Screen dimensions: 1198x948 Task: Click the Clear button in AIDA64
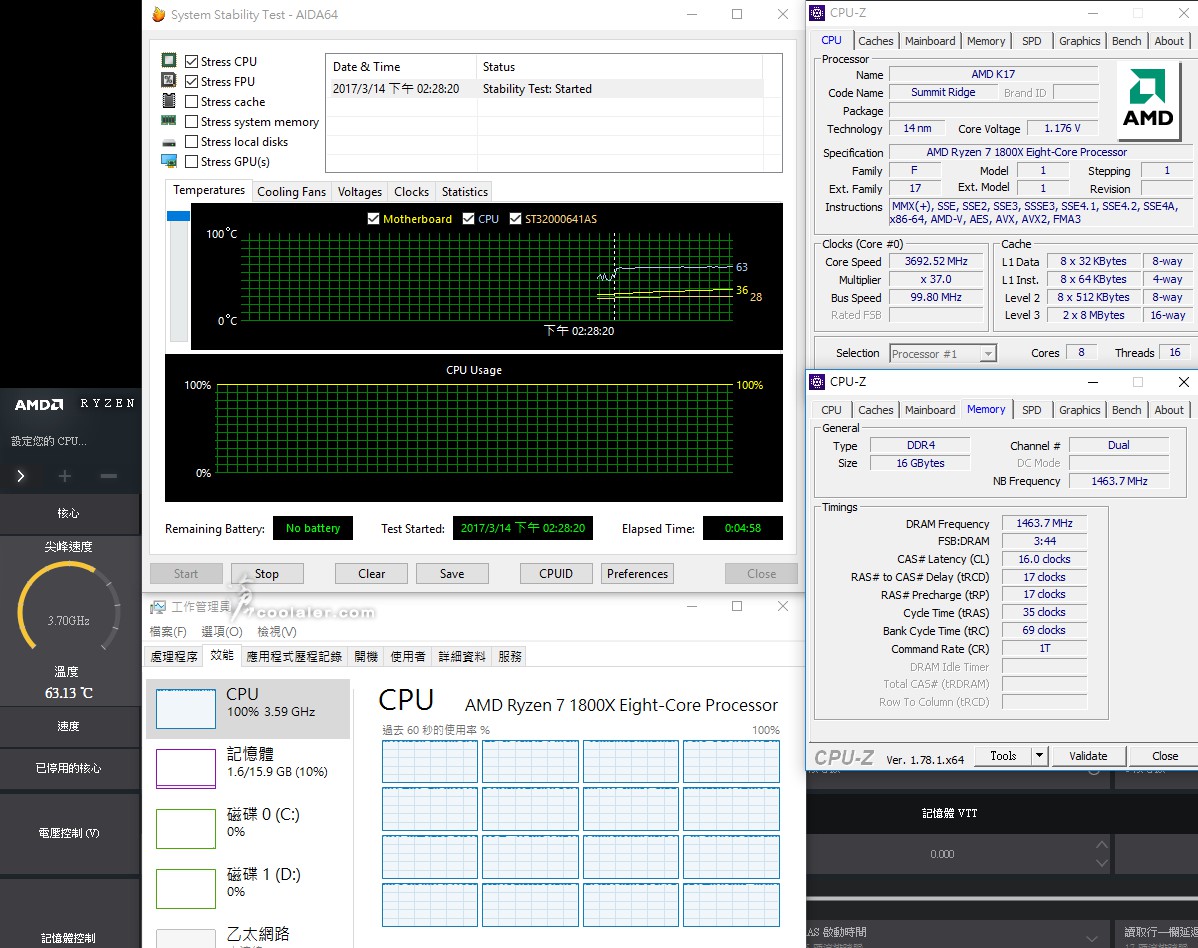[x=371, y=574]
